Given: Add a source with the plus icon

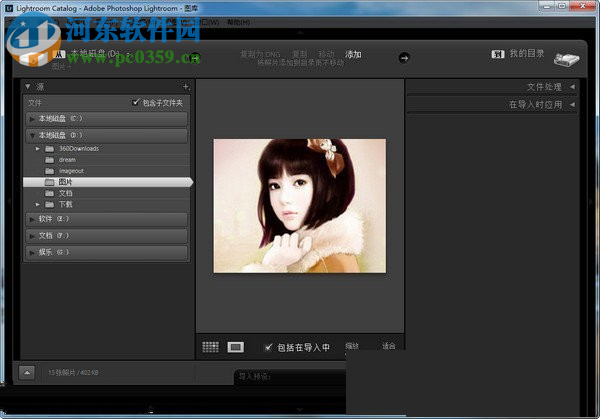Looking at the screenshot, I should [186, 87].
